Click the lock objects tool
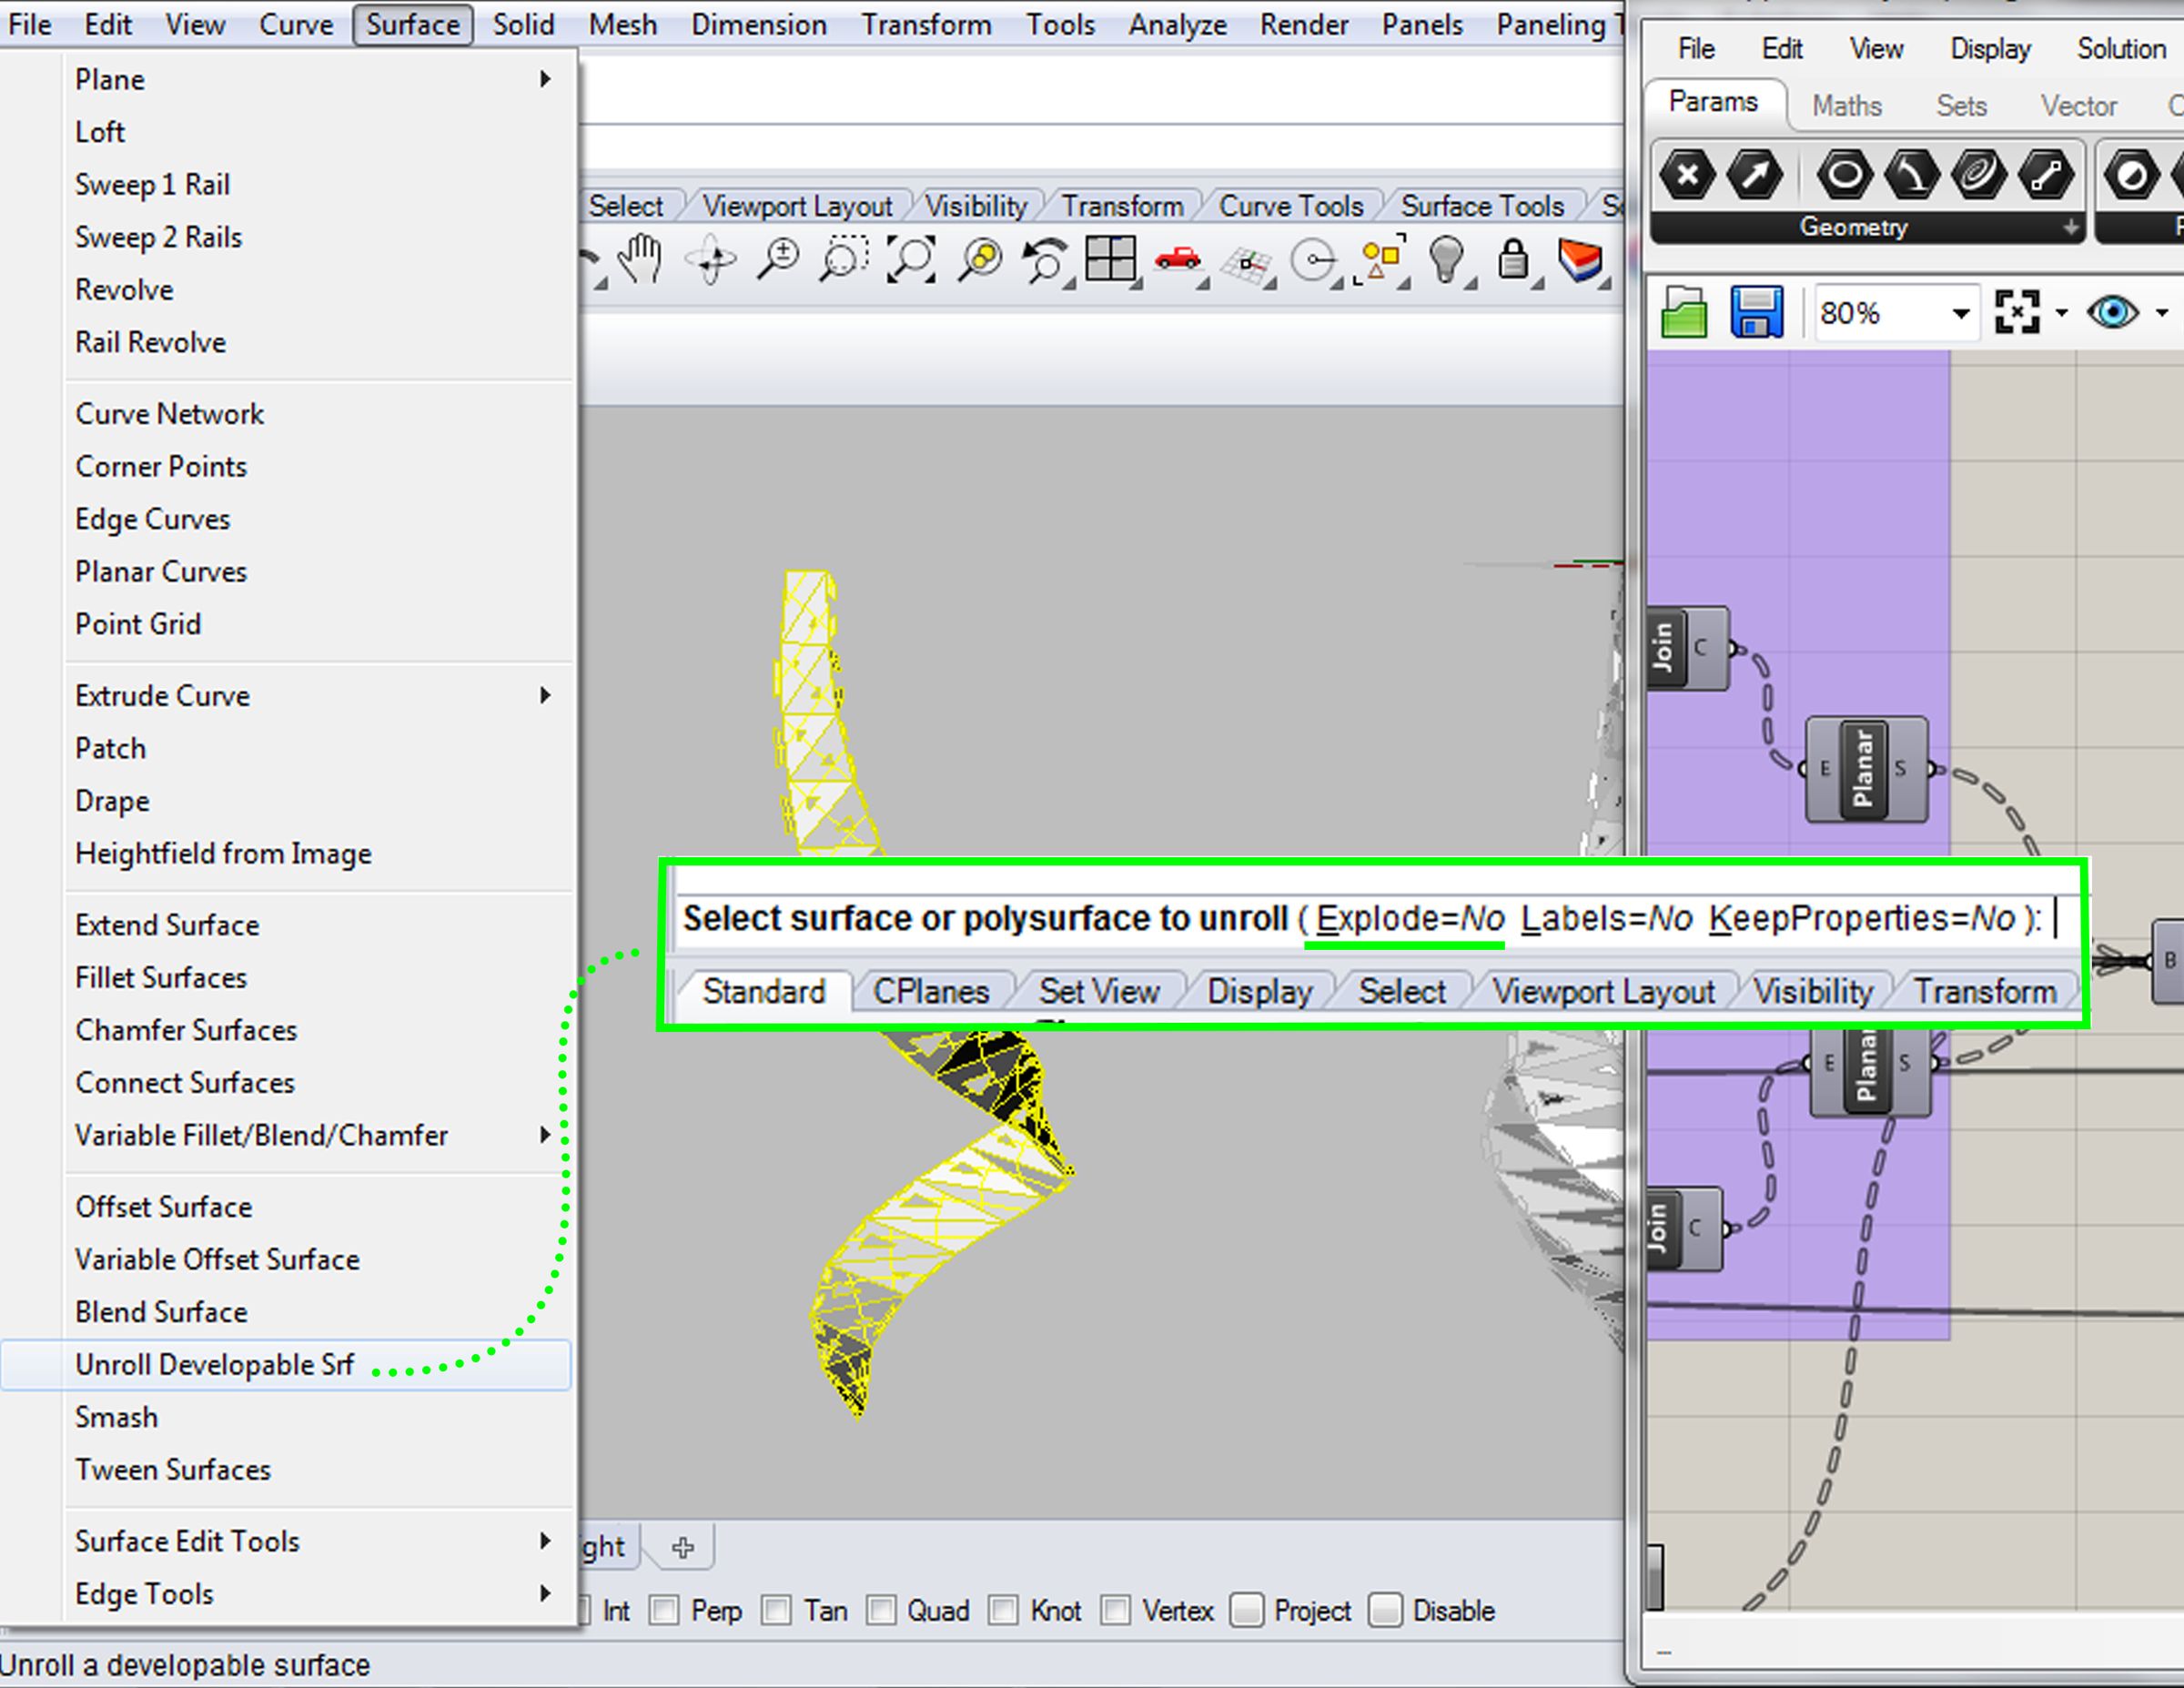Screen dimensions: 2184x1688 1513,258
